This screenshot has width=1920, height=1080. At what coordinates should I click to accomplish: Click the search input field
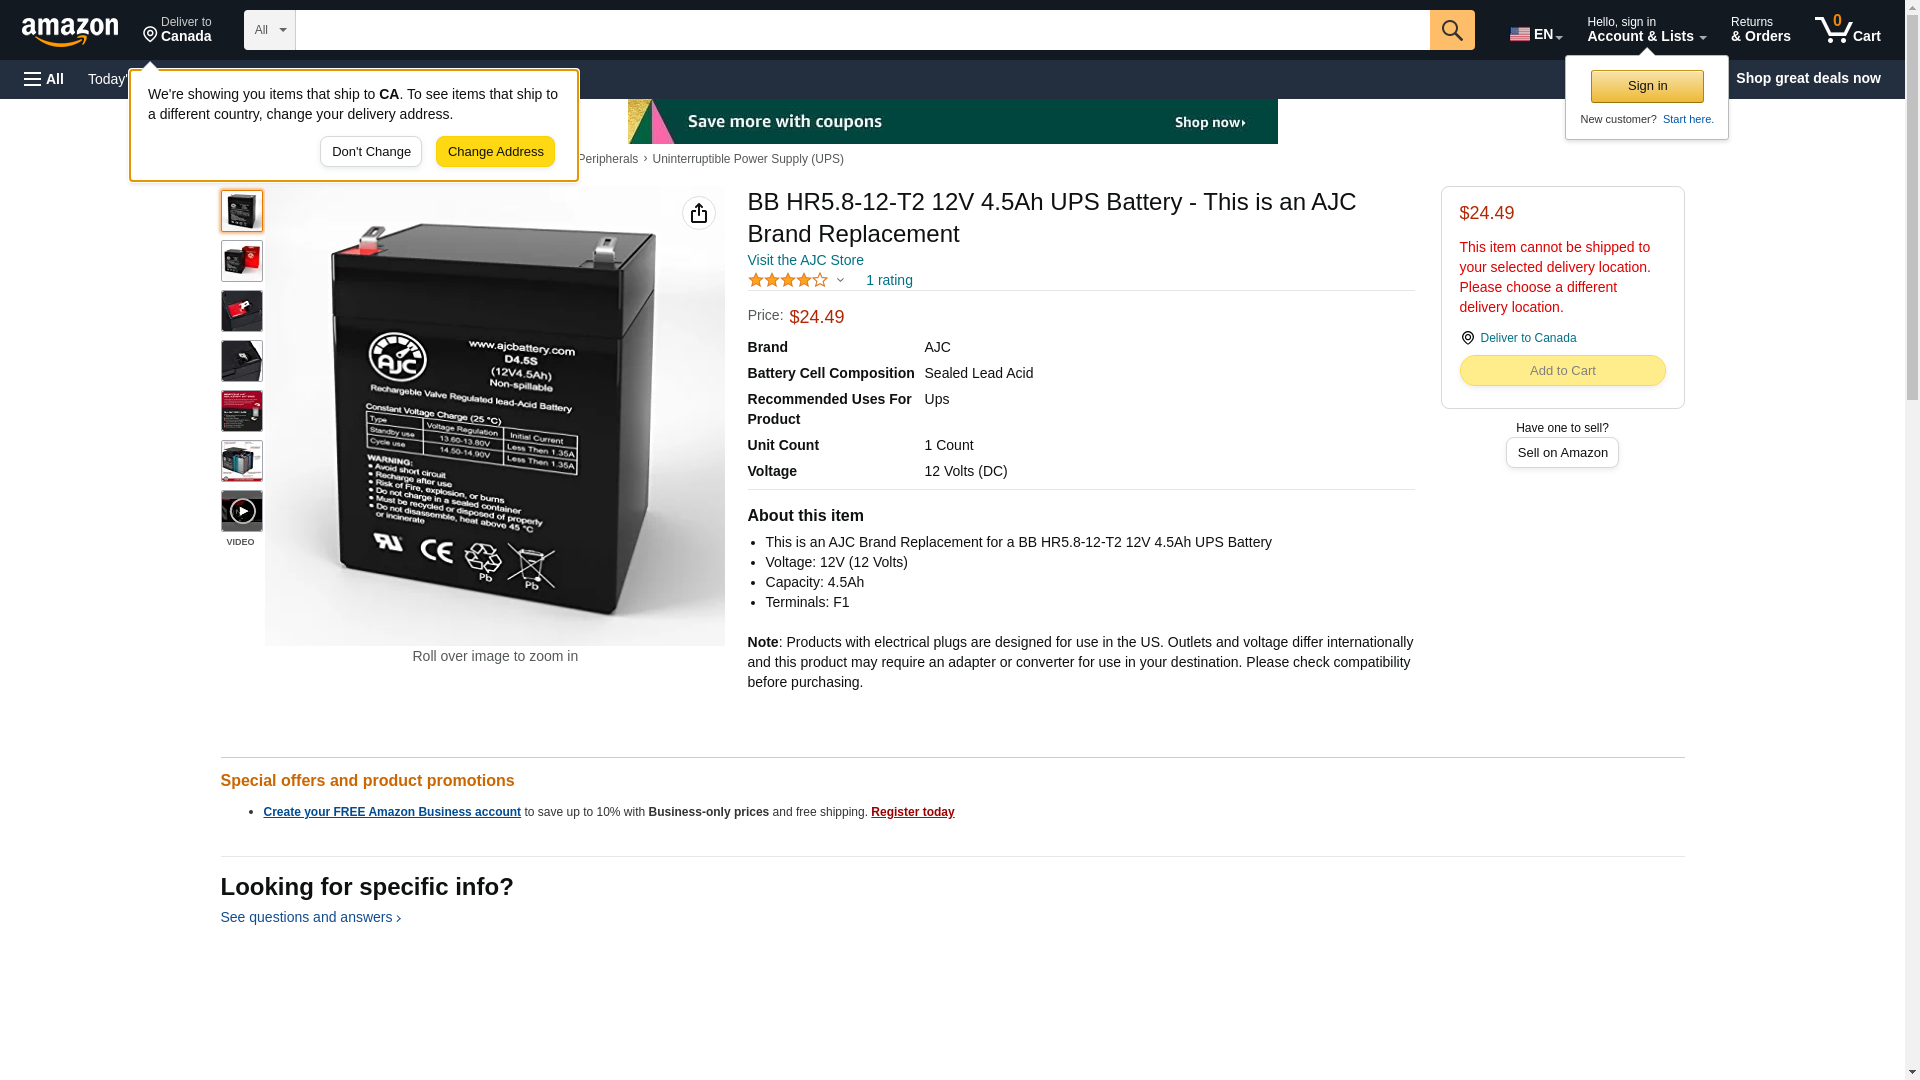click(x=863, y=30)
